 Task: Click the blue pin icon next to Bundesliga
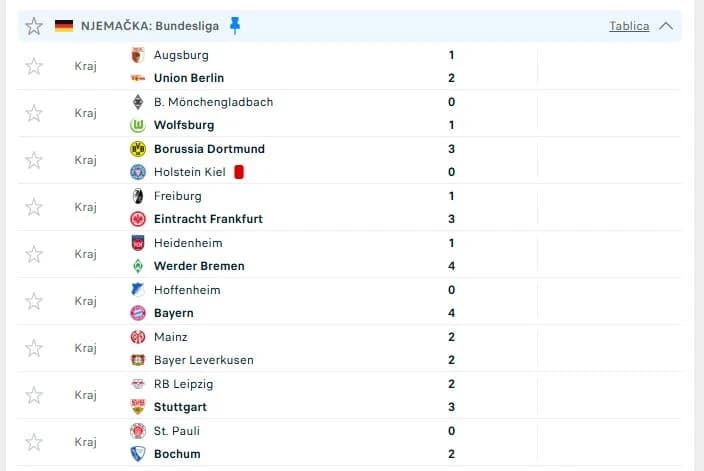click(x=234, y=26)
